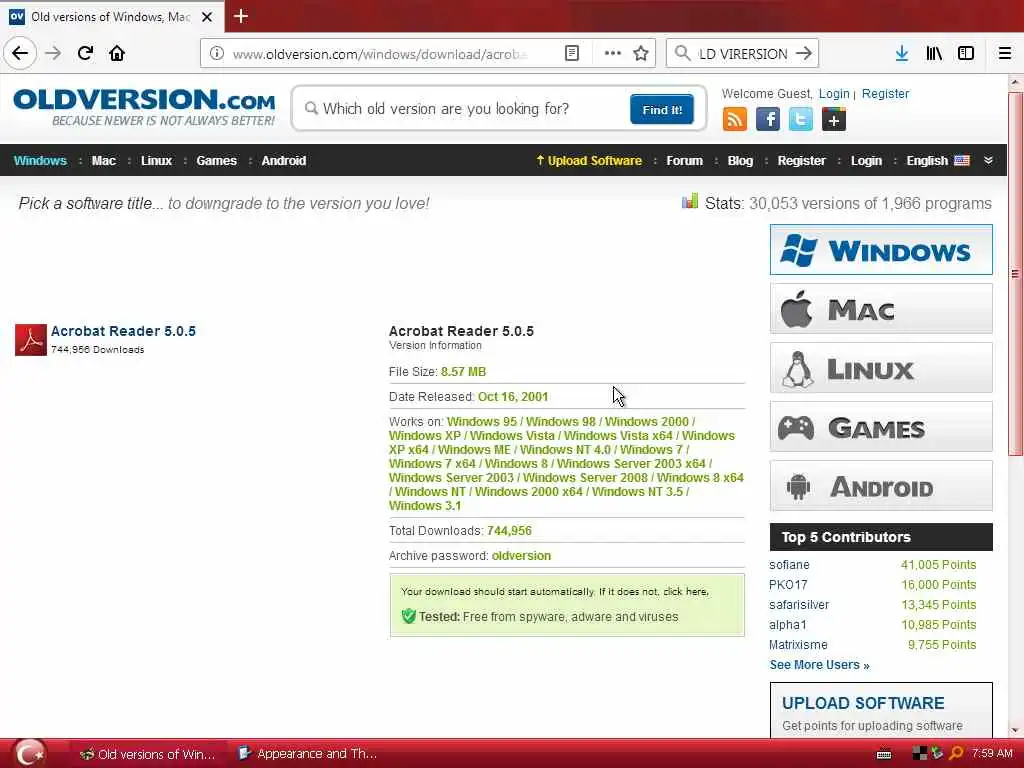Screen dimensions: 1024x768
Task: Click contributor safarisilver
Action: point(799,605)
